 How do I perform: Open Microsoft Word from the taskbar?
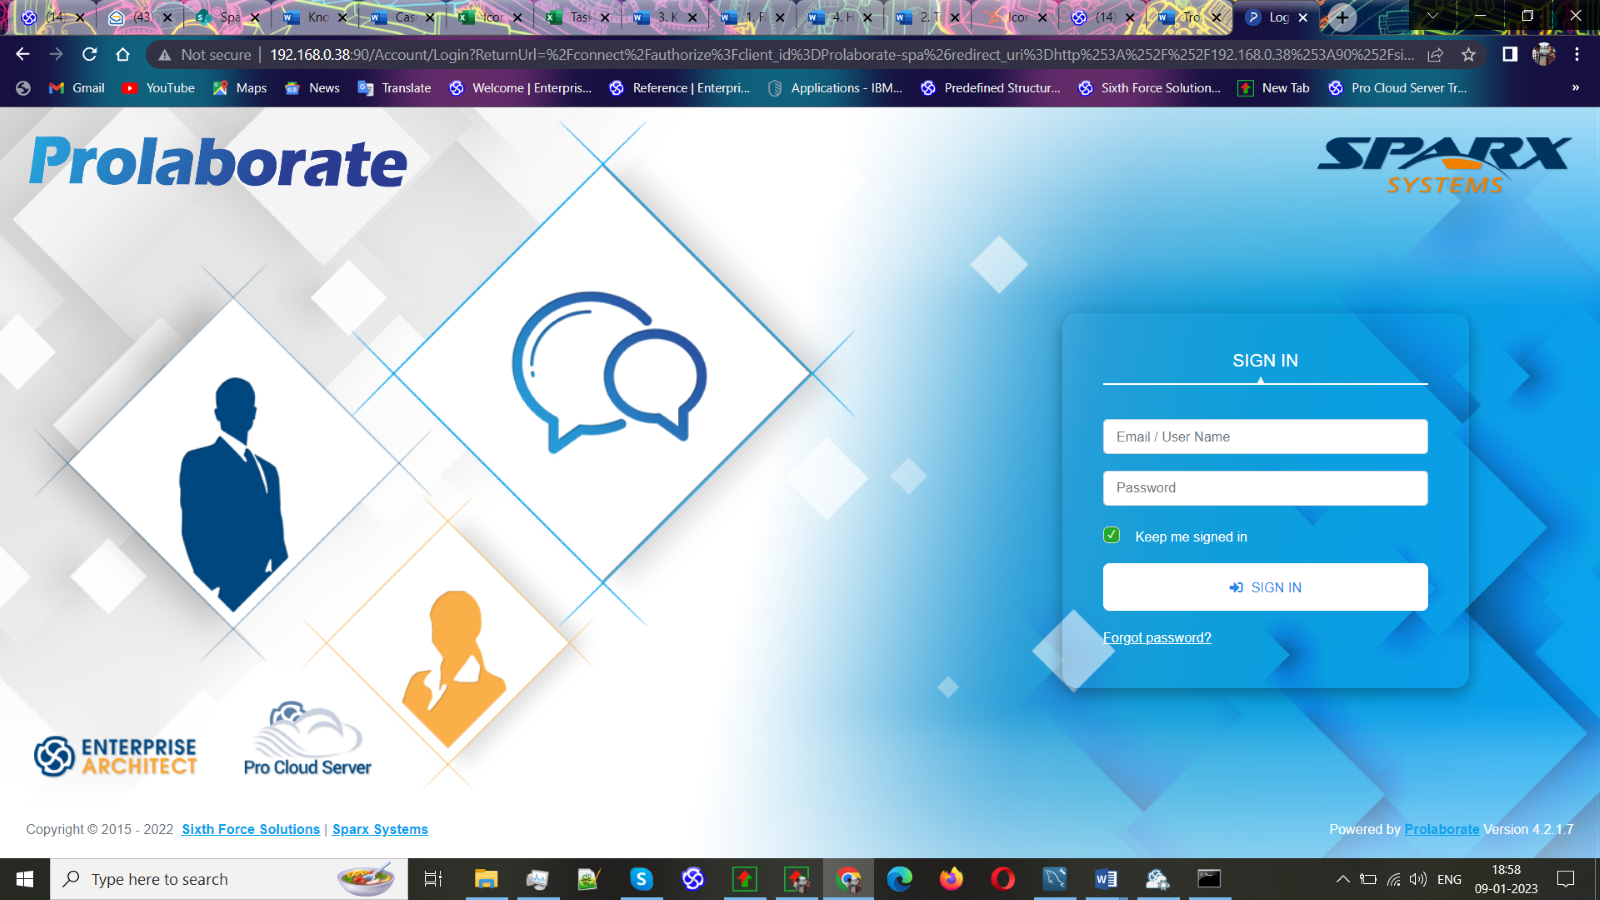pyautogui.click(x=1106, y=879)
